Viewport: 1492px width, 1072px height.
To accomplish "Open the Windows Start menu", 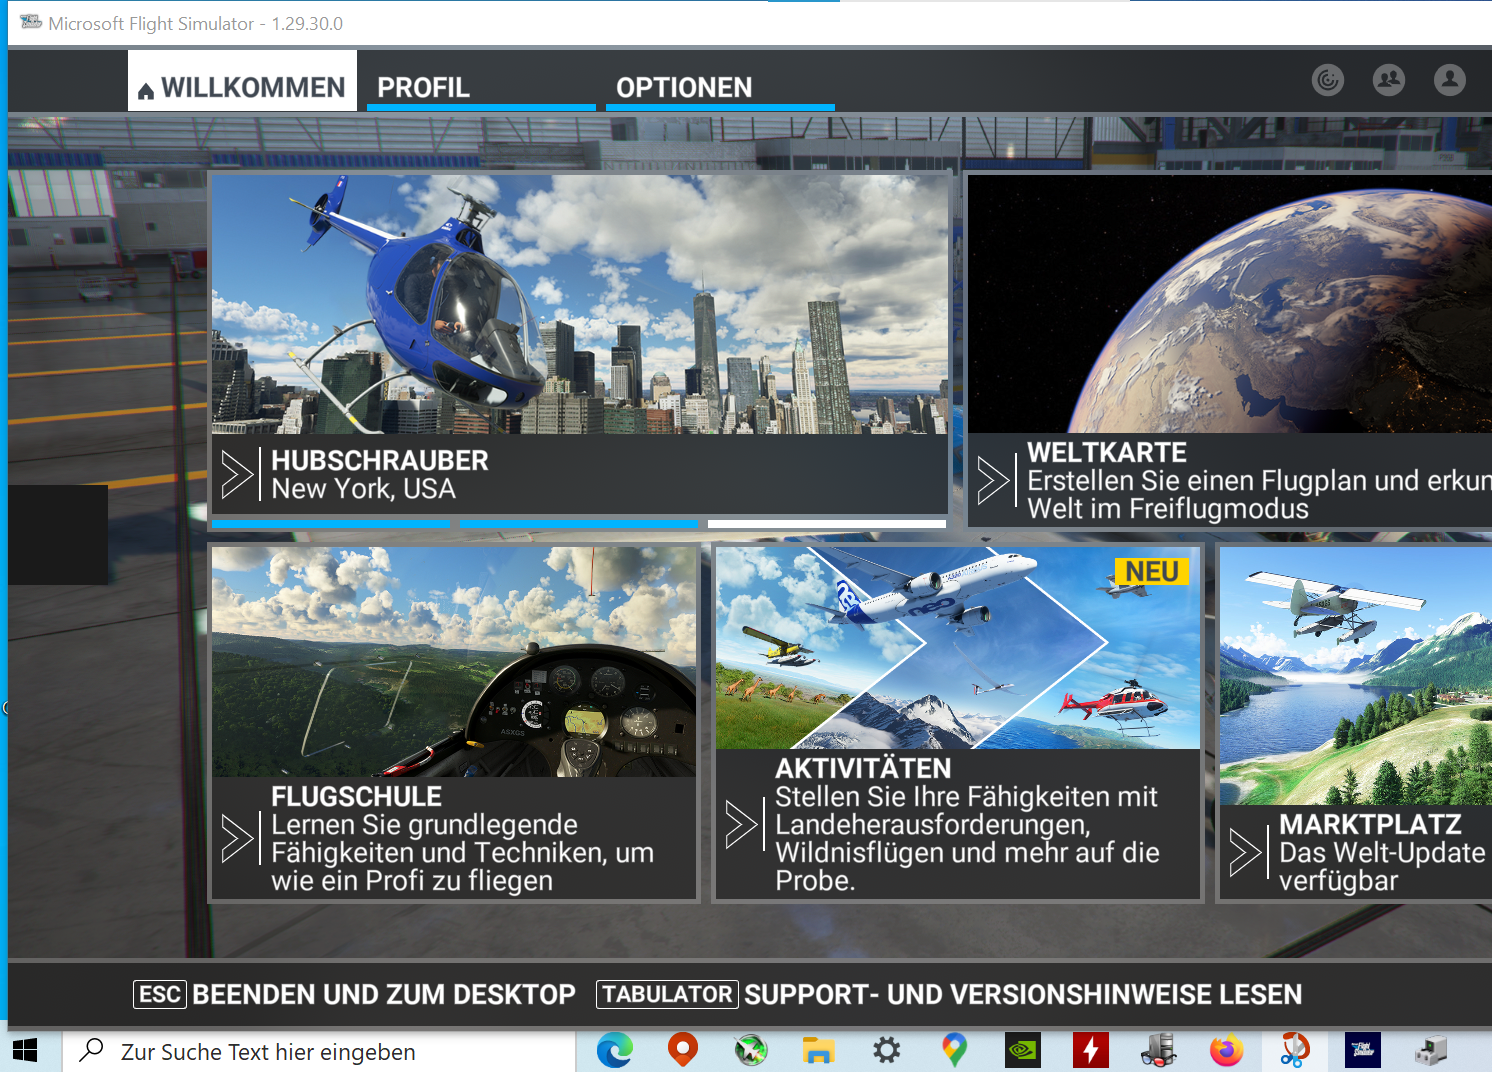I will point(25,1051).
